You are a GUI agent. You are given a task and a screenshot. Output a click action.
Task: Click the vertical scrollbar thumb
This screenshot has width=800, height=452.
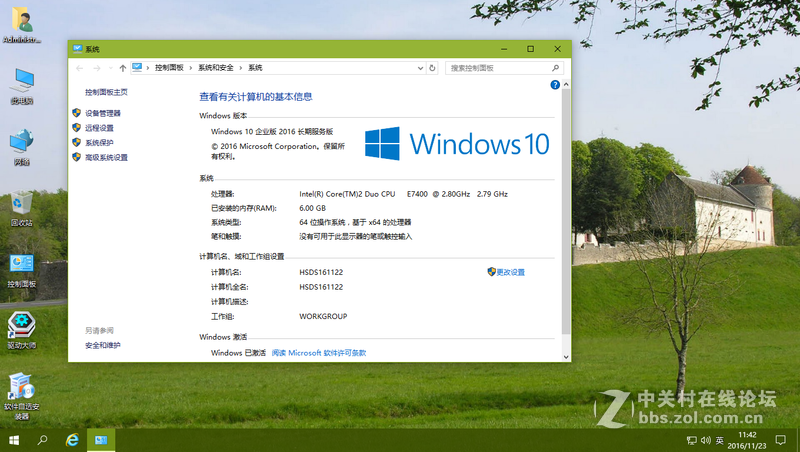tap(566, 212)
